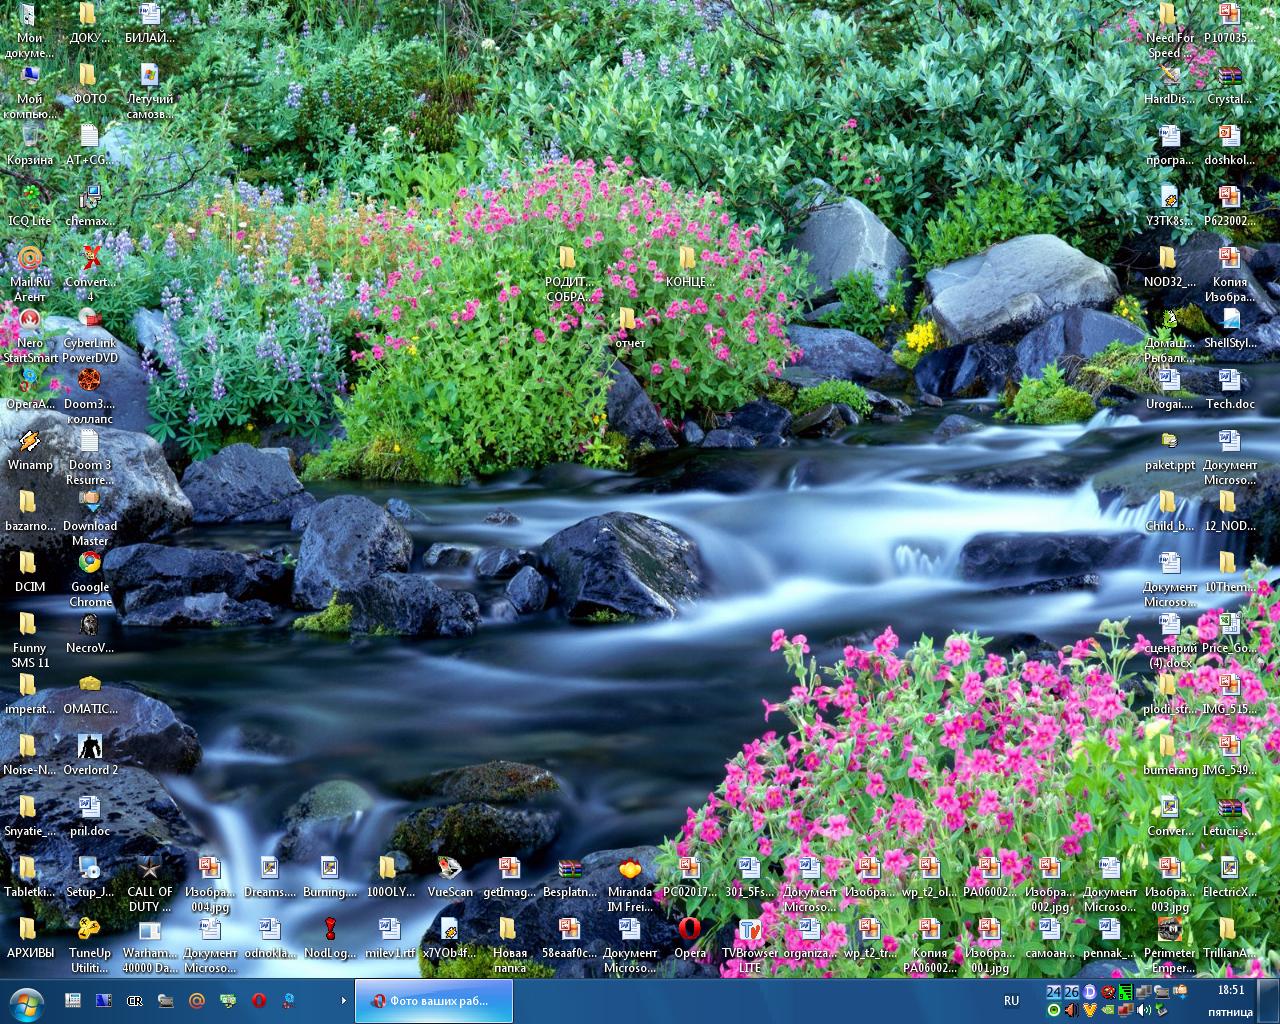The image size is (1280, 1024).
Task: Open Google Chrome from the desktop
Action: pos(90,579)
